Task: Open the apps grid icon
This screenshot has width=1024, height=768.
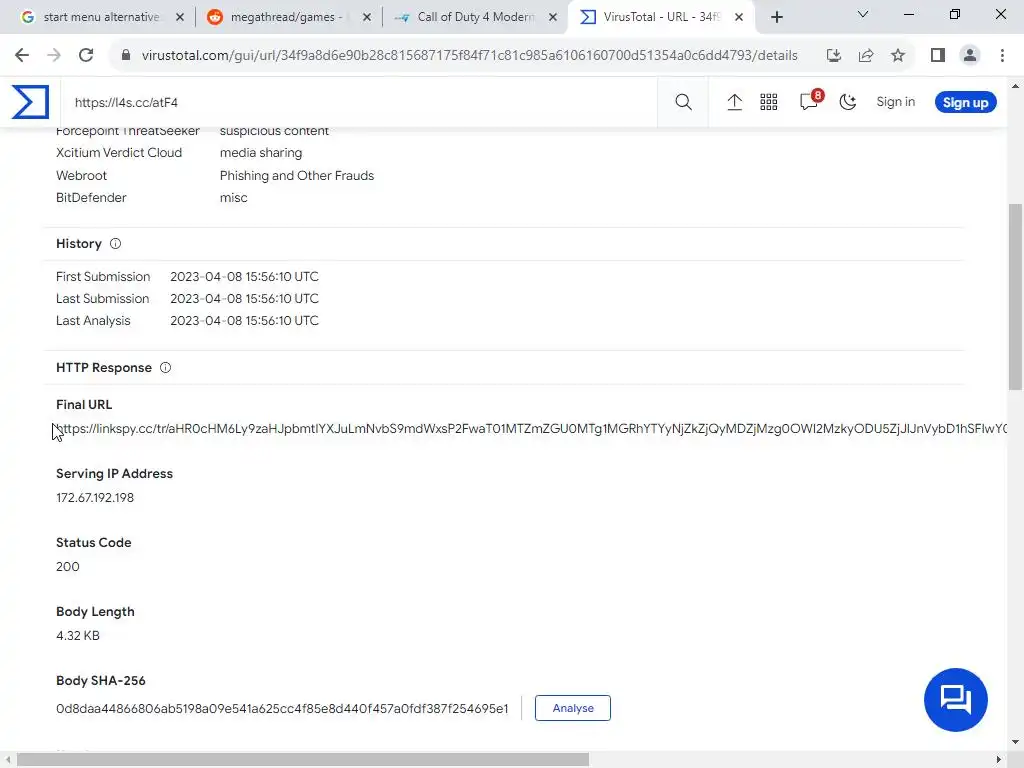Action: 769,102
